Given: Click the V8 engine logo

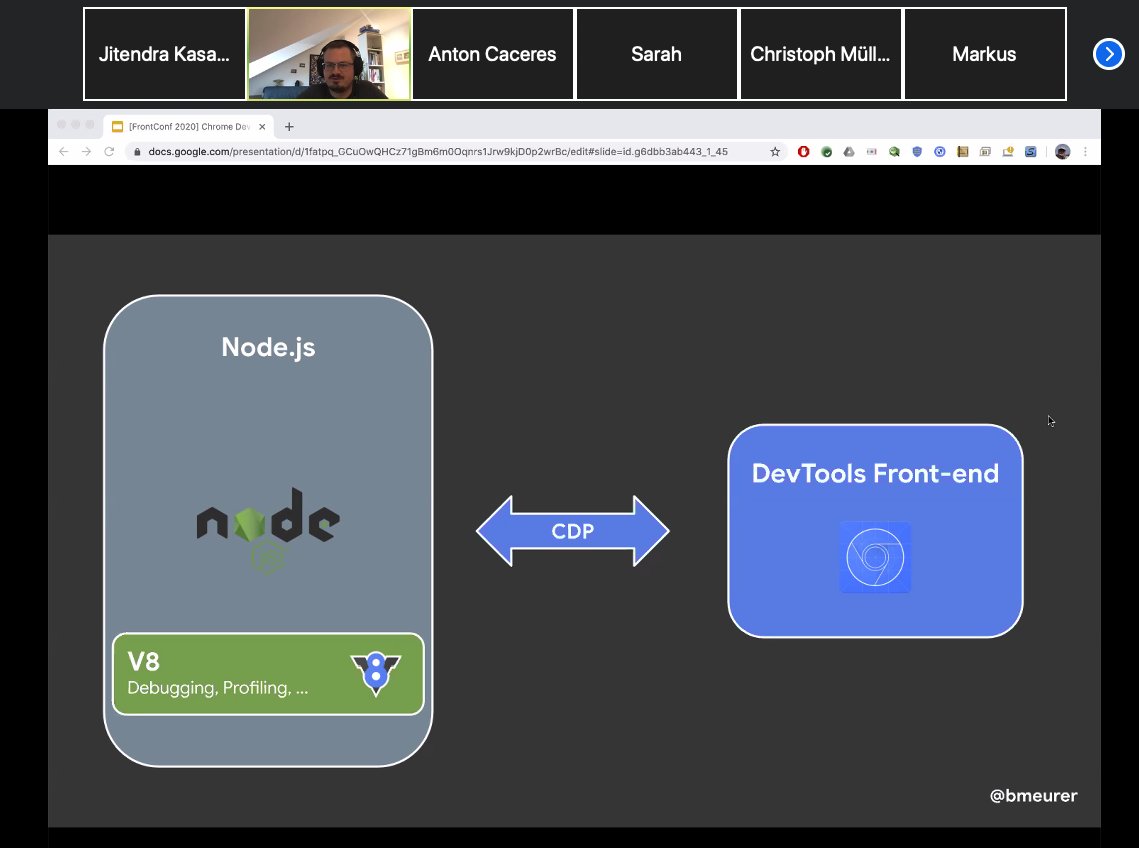Looking at the screenshot, I should point(376,674).
